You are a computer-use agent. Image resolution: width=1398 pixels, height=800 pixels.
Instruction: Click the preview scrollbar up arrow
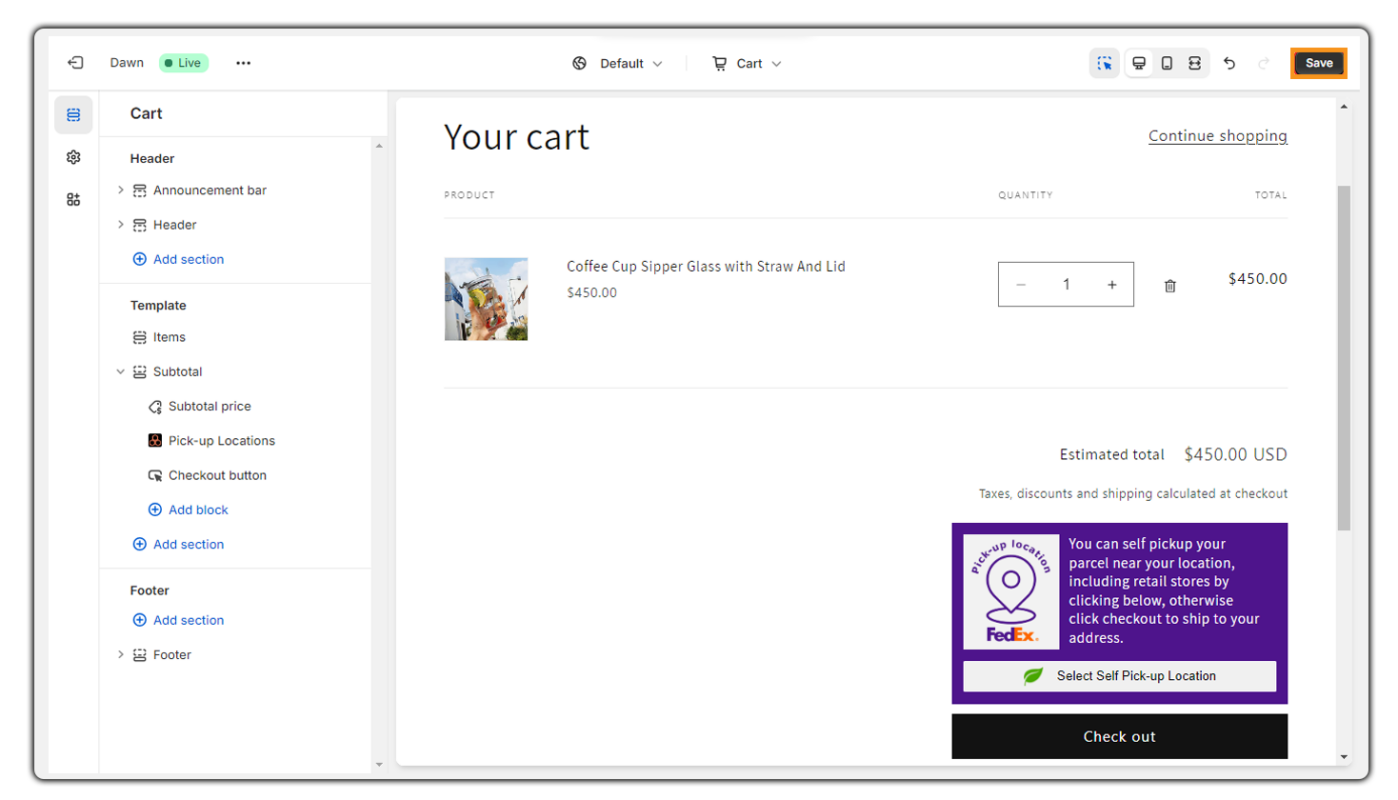[1343, 107]
